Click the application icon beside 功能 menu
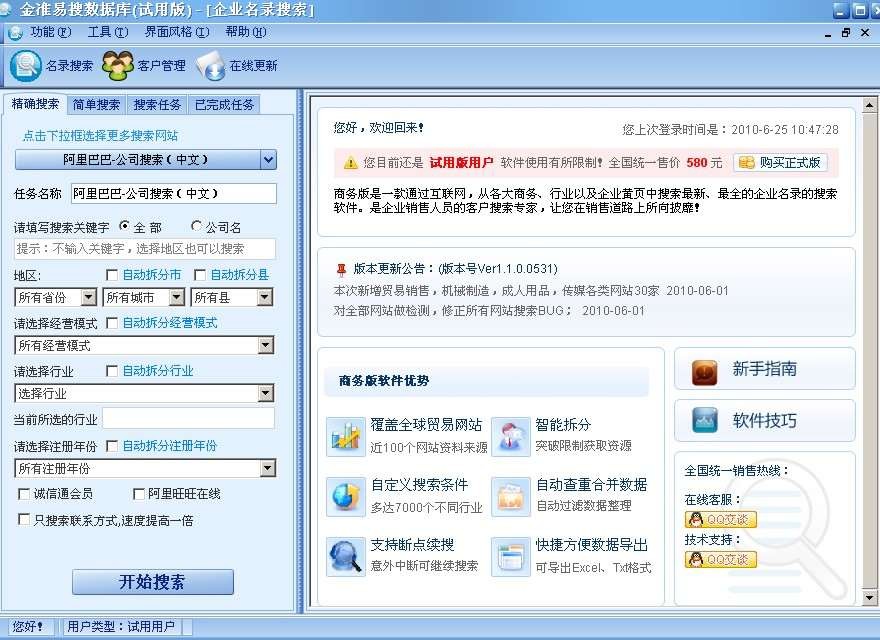880x640 pixels. point(15,33)
